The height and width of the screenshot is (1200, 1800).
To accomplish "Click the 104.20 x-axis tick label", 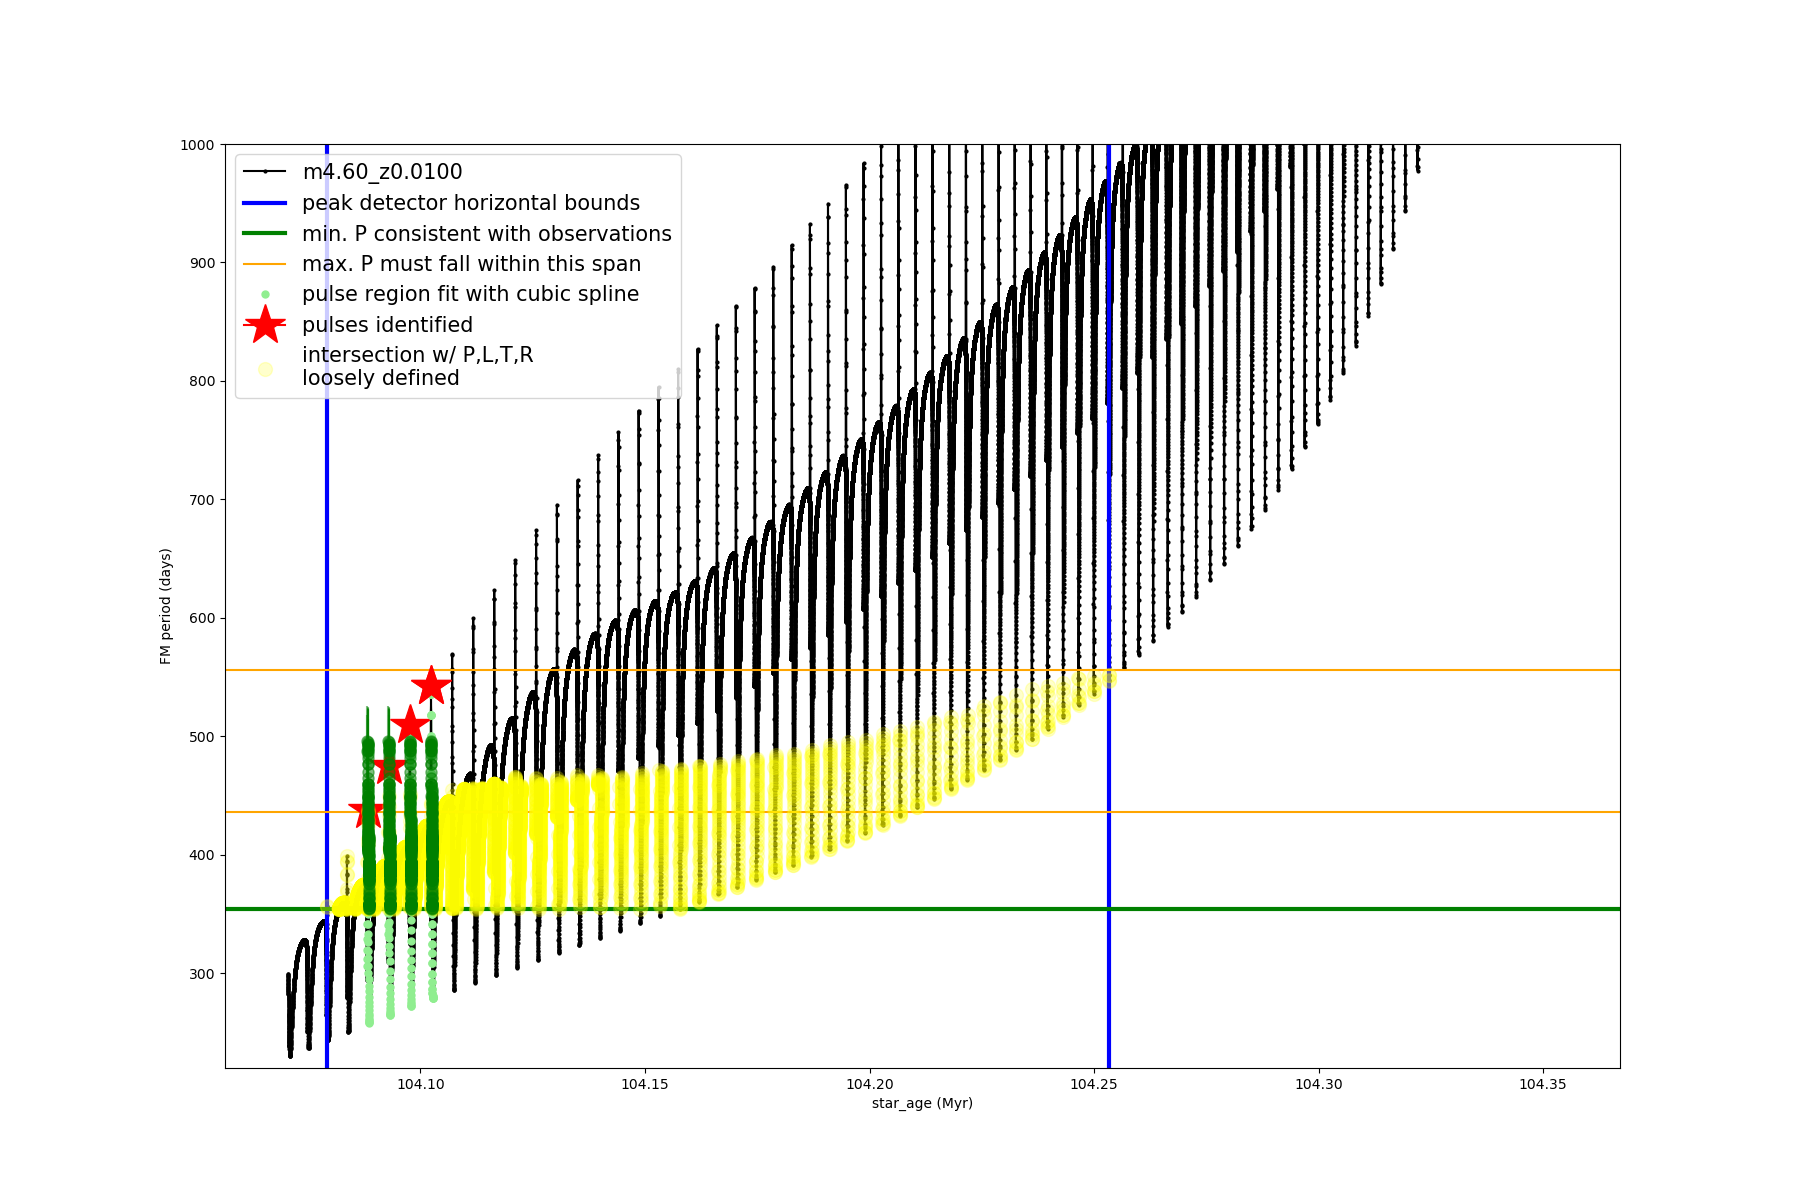I will point(869,1084).
